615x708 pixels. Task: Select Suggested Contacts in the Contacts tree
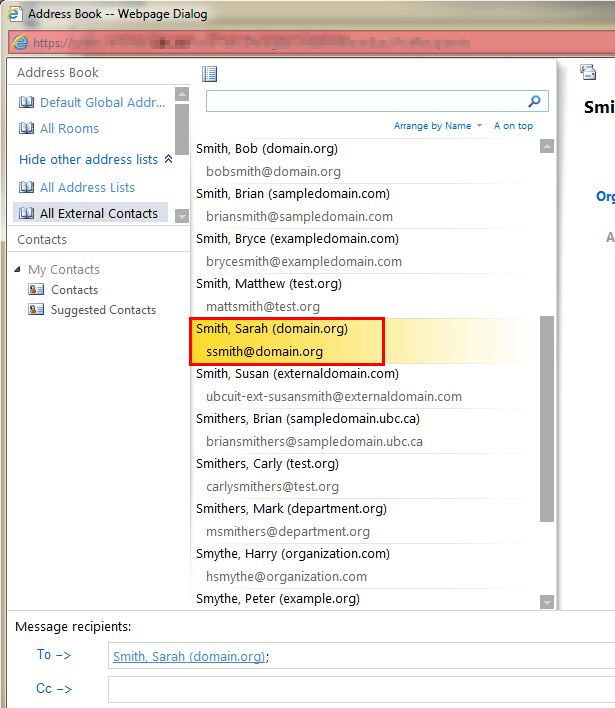pyautogui.click(x=104, y=310)
